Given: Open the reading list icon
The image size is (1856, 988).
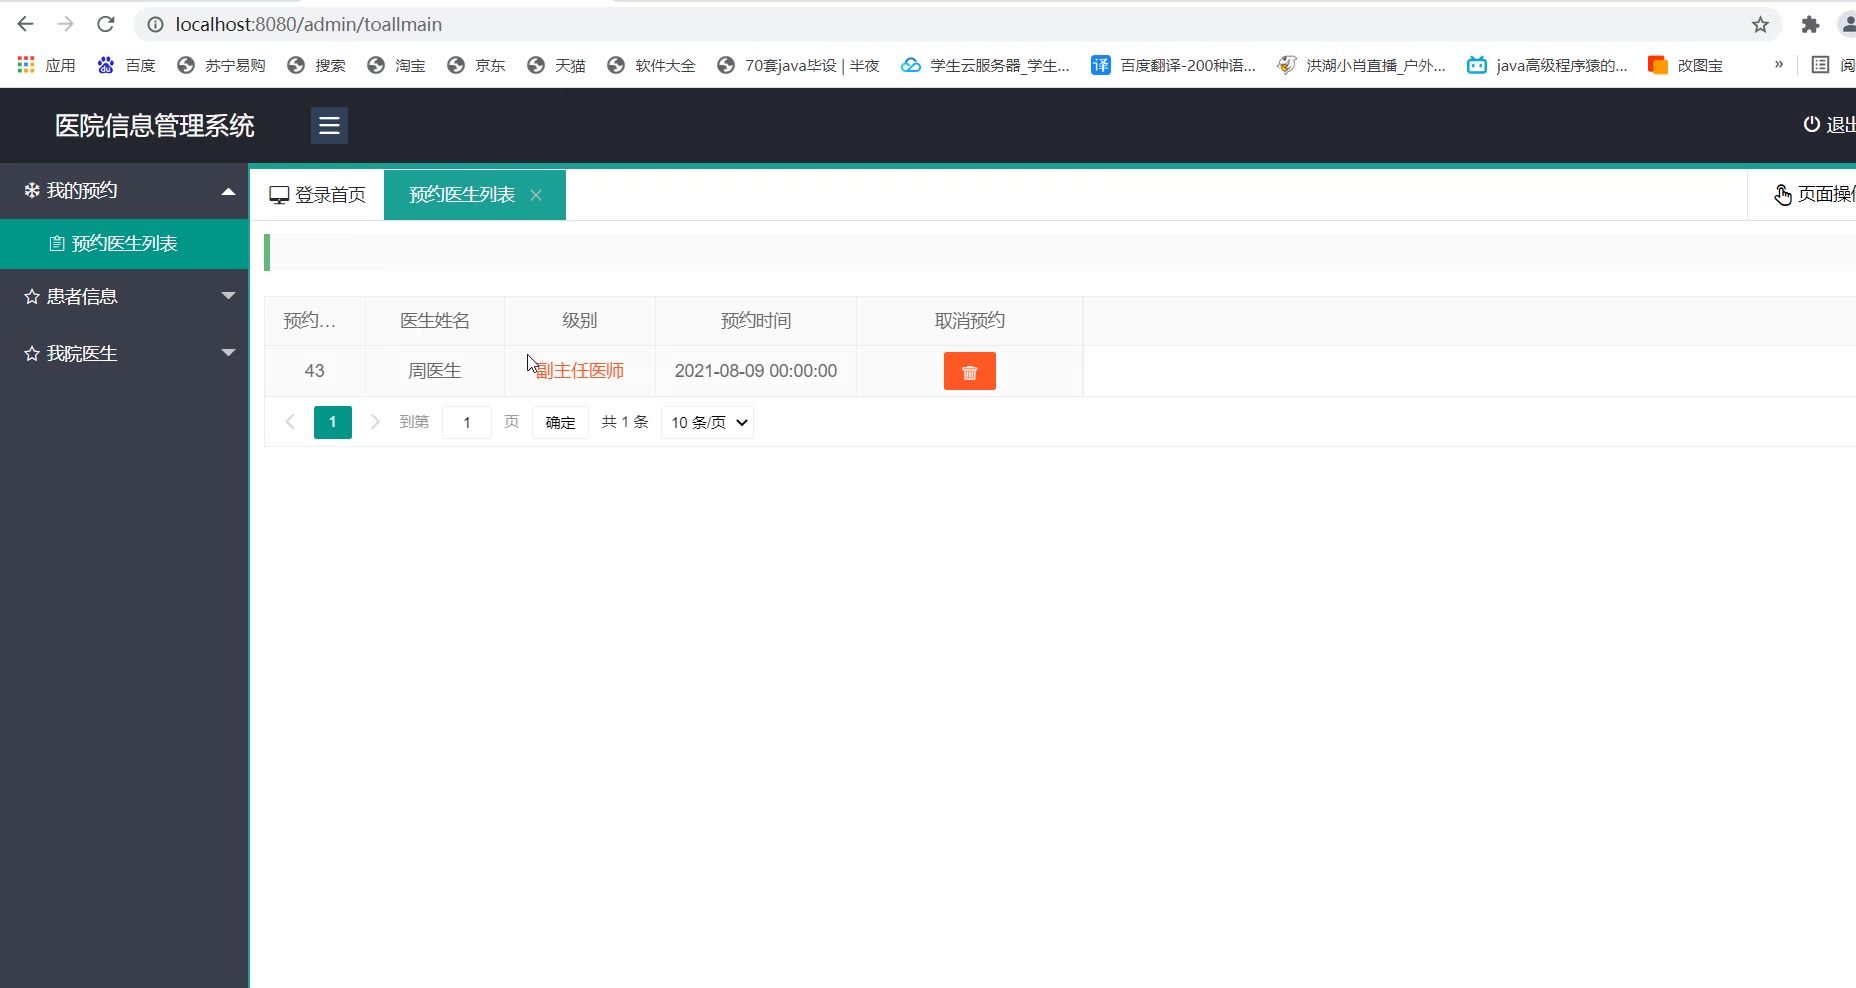Looking at the screenshot, I should (x=1821, y=65).
